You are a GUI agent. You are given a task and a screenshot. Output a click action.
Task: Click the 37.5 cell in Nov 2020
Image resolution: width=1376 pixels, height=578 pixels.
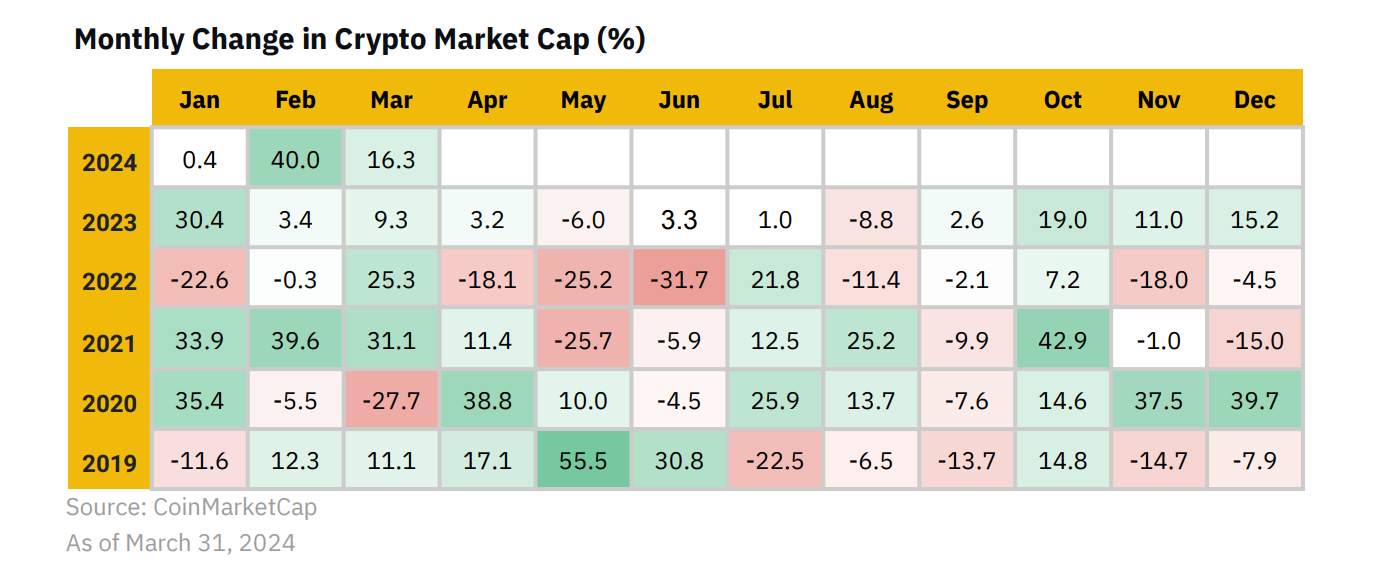[1159, 400]
